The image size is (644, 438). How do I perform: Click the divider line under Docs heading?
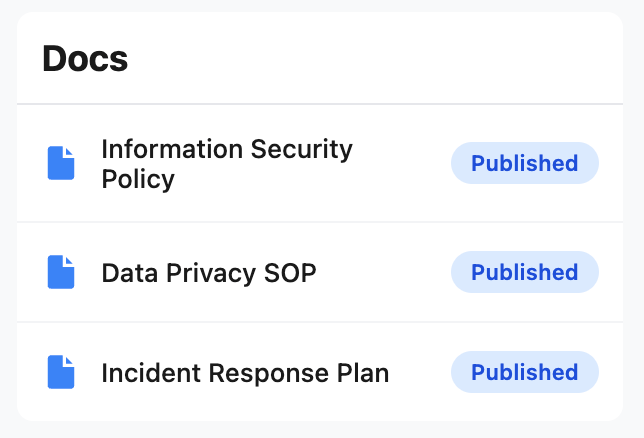point(320,104)
